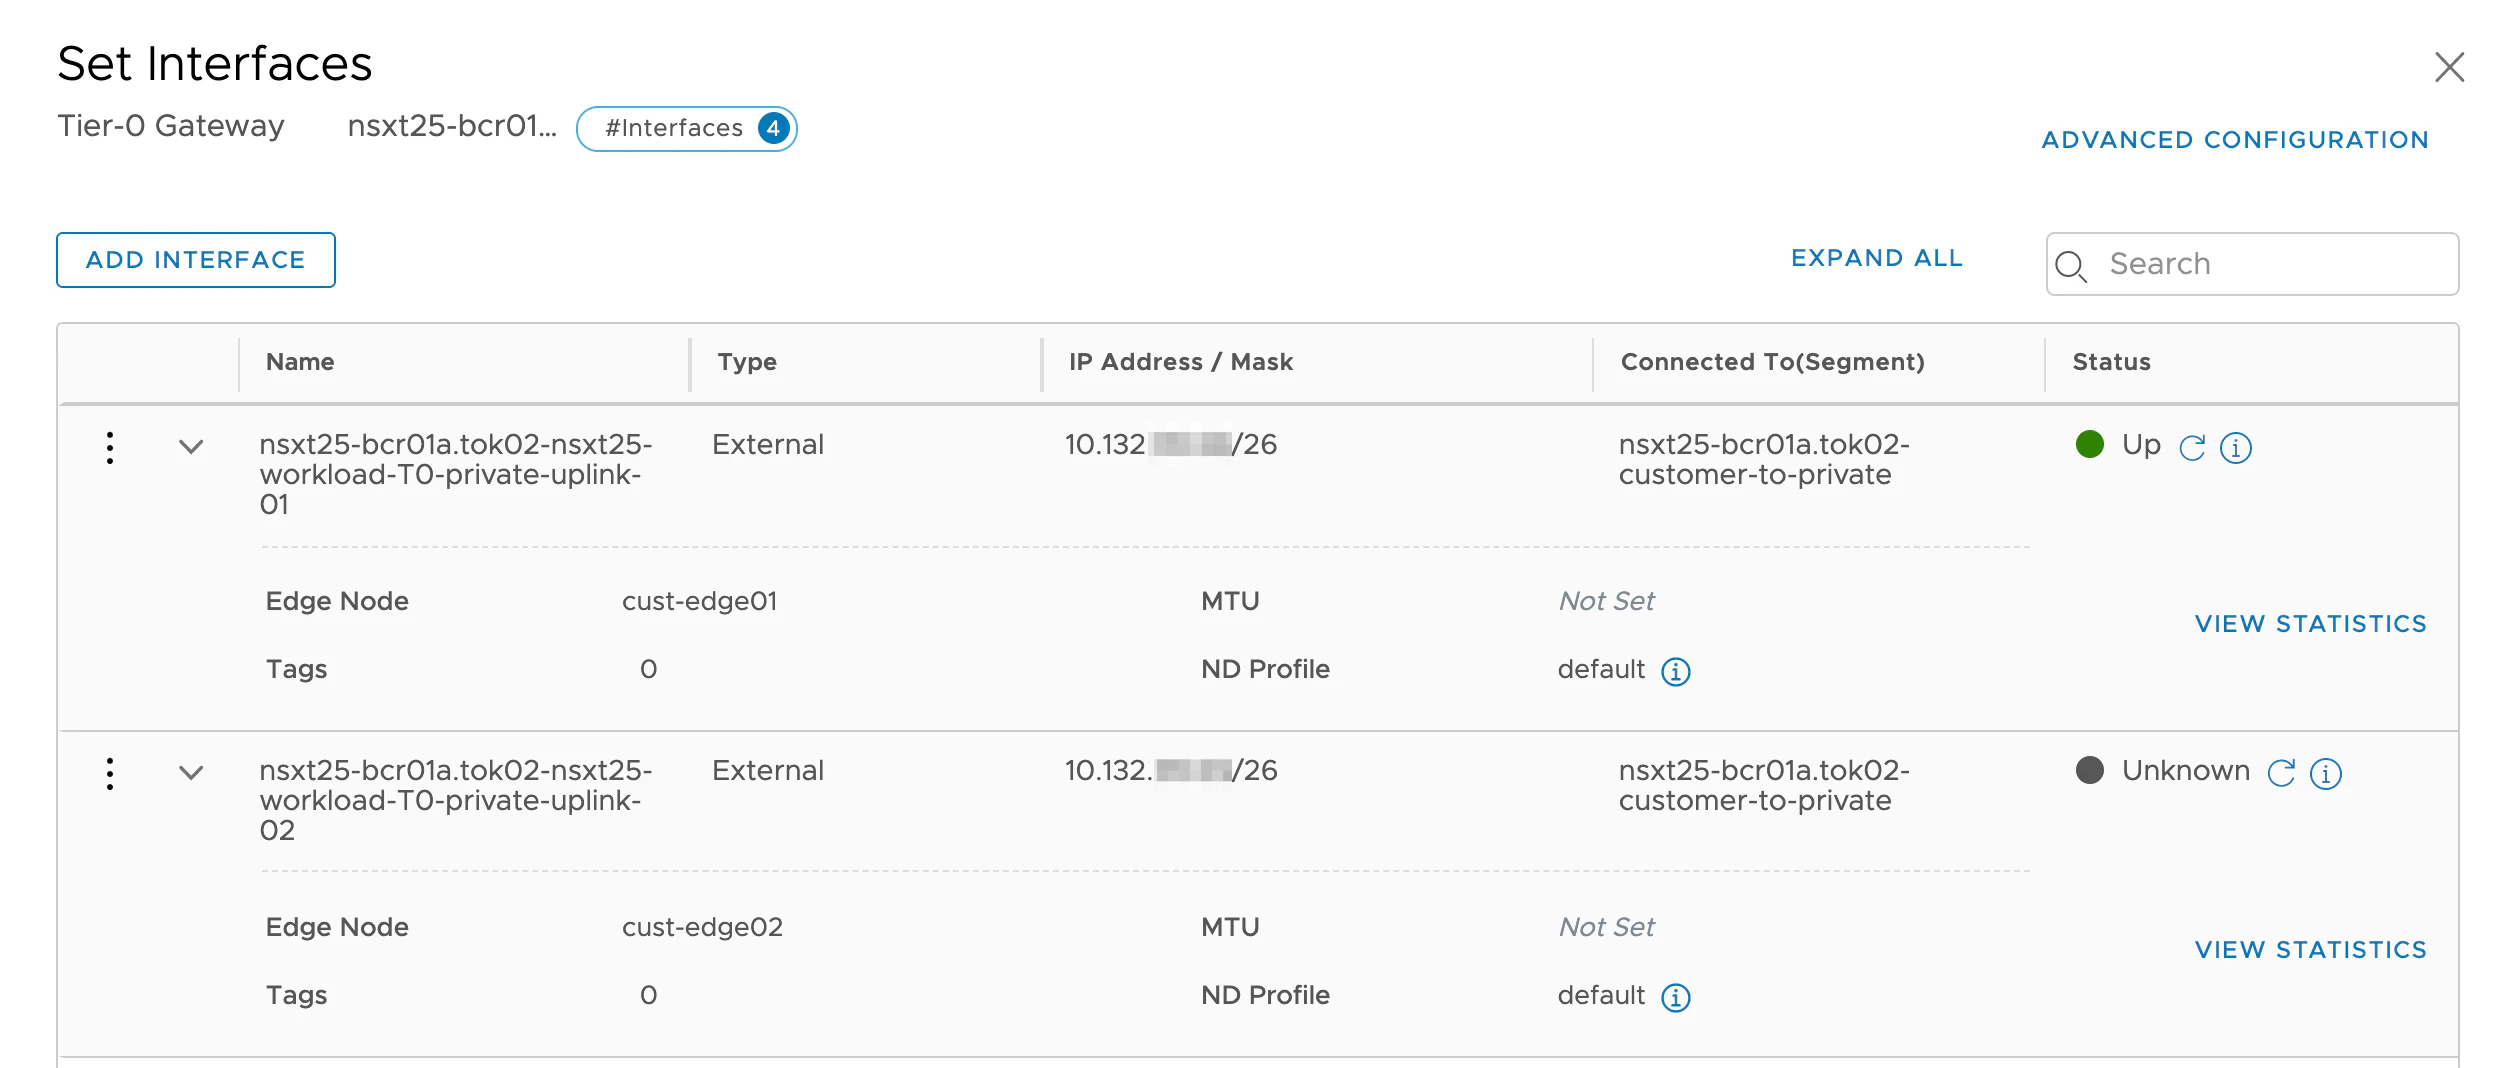Show info for the Unknown status
Viewport: 2512px width, 1068px height.
pos(2326,773)
